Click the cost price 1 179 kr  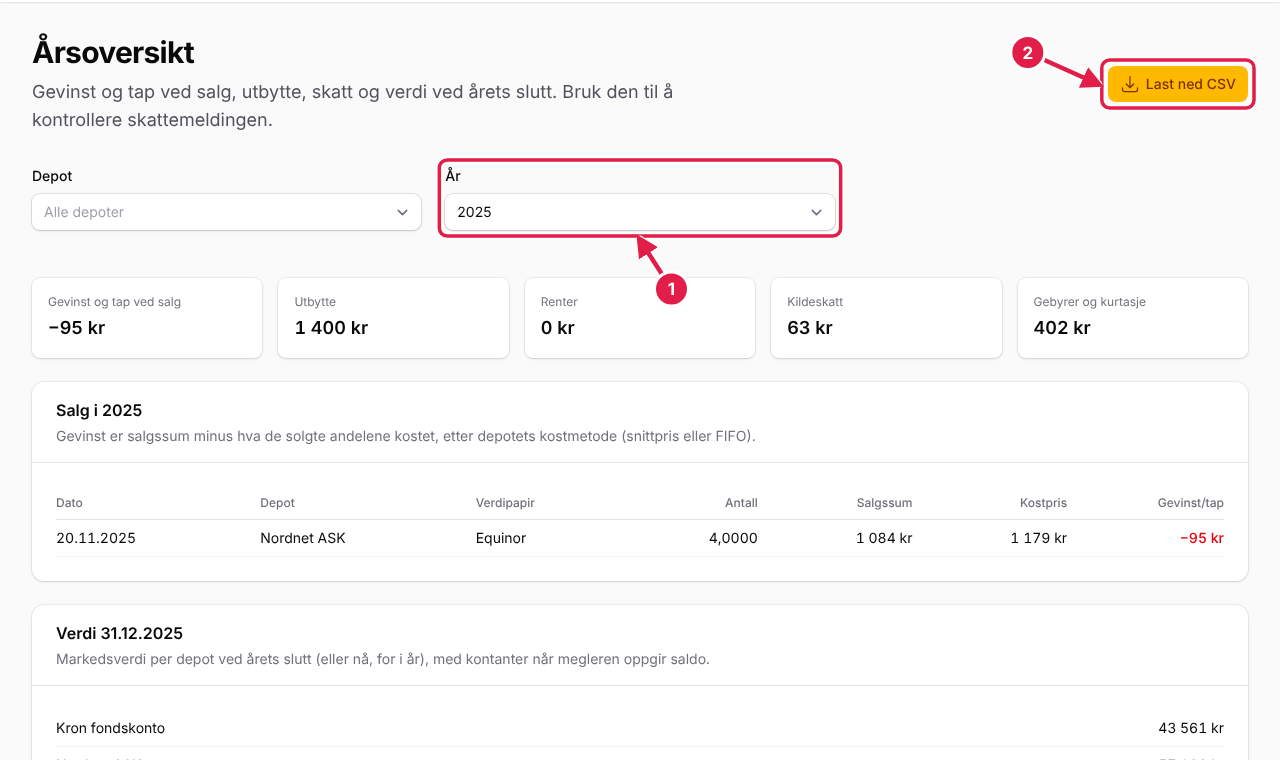pos(1039,538)
